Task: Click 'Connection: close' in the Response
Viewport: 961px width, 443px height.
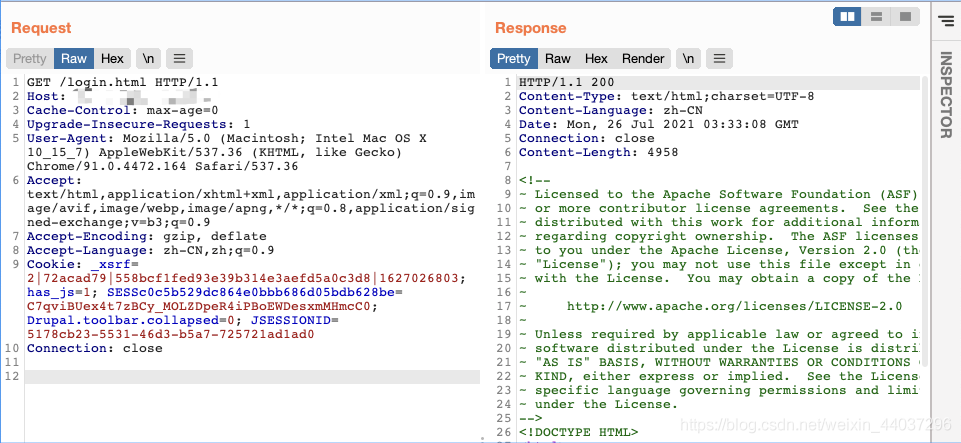Action: 587,138
